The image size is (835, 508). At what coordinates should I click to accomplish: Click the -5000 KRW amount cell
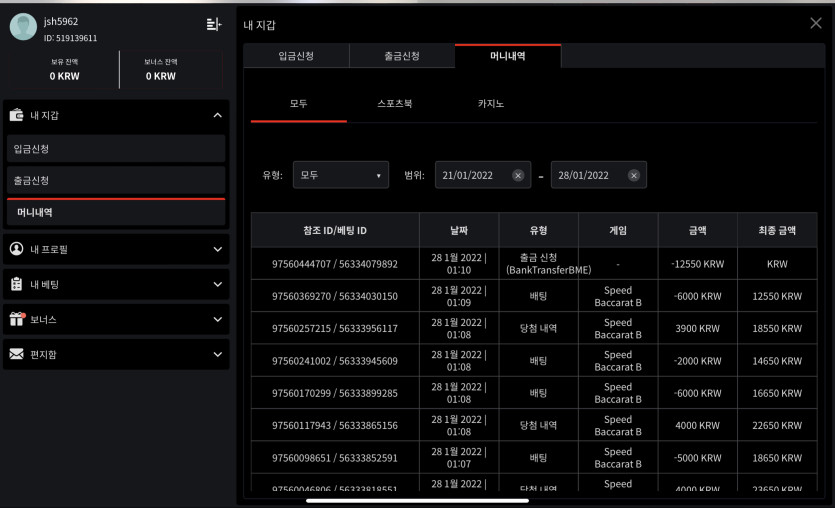698,458
